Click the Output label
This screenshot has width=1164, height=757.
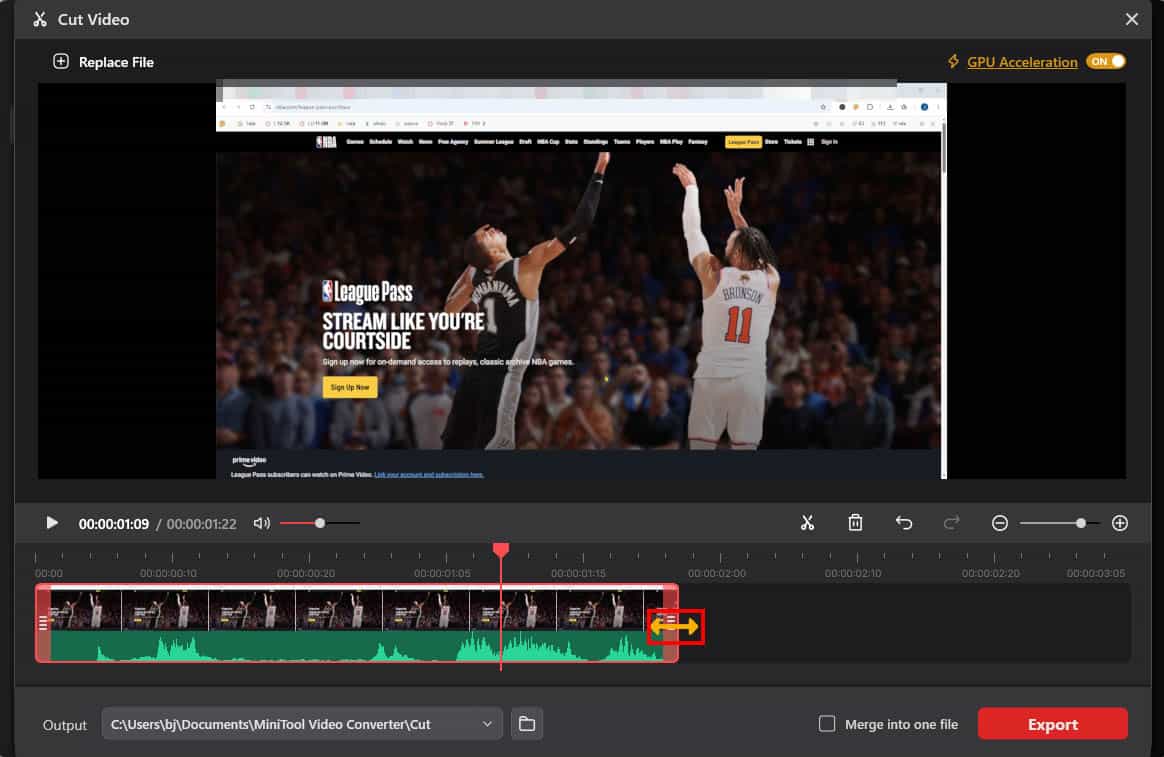coord(65,725)
